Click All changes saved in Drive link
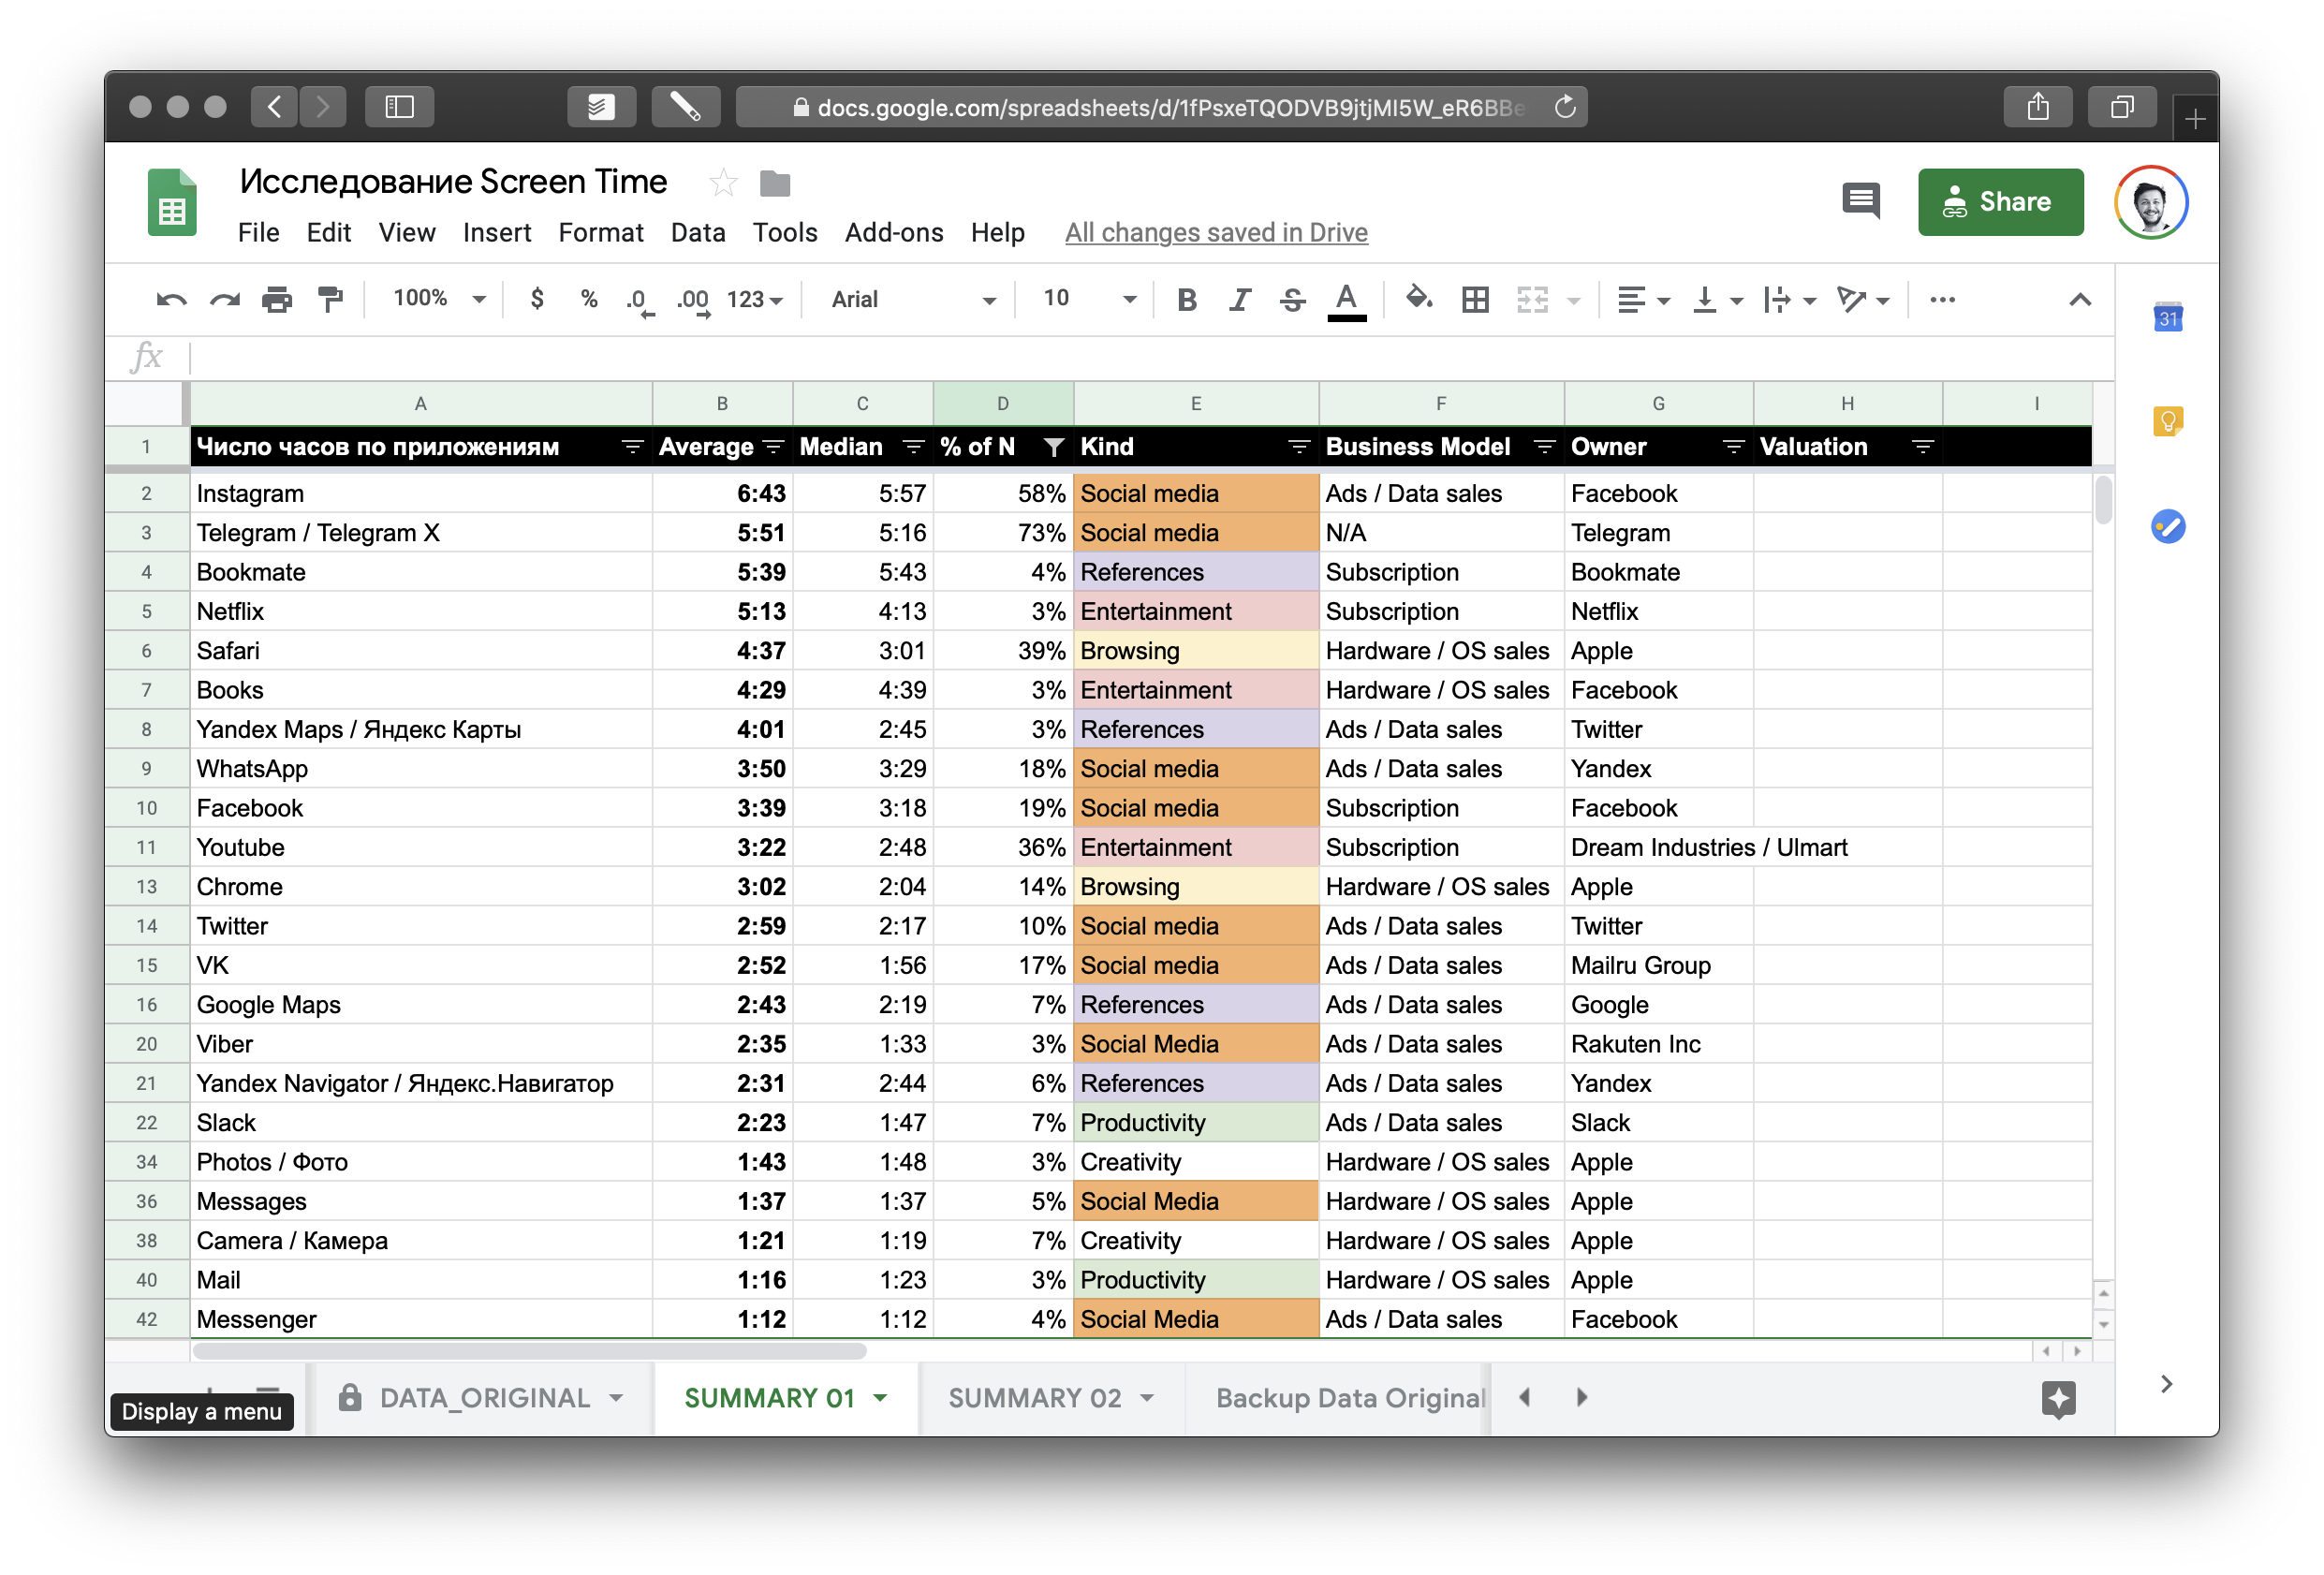The height and width of the screenshot is (1575, 2324). pyautogui.click(x=1215, y=232)
